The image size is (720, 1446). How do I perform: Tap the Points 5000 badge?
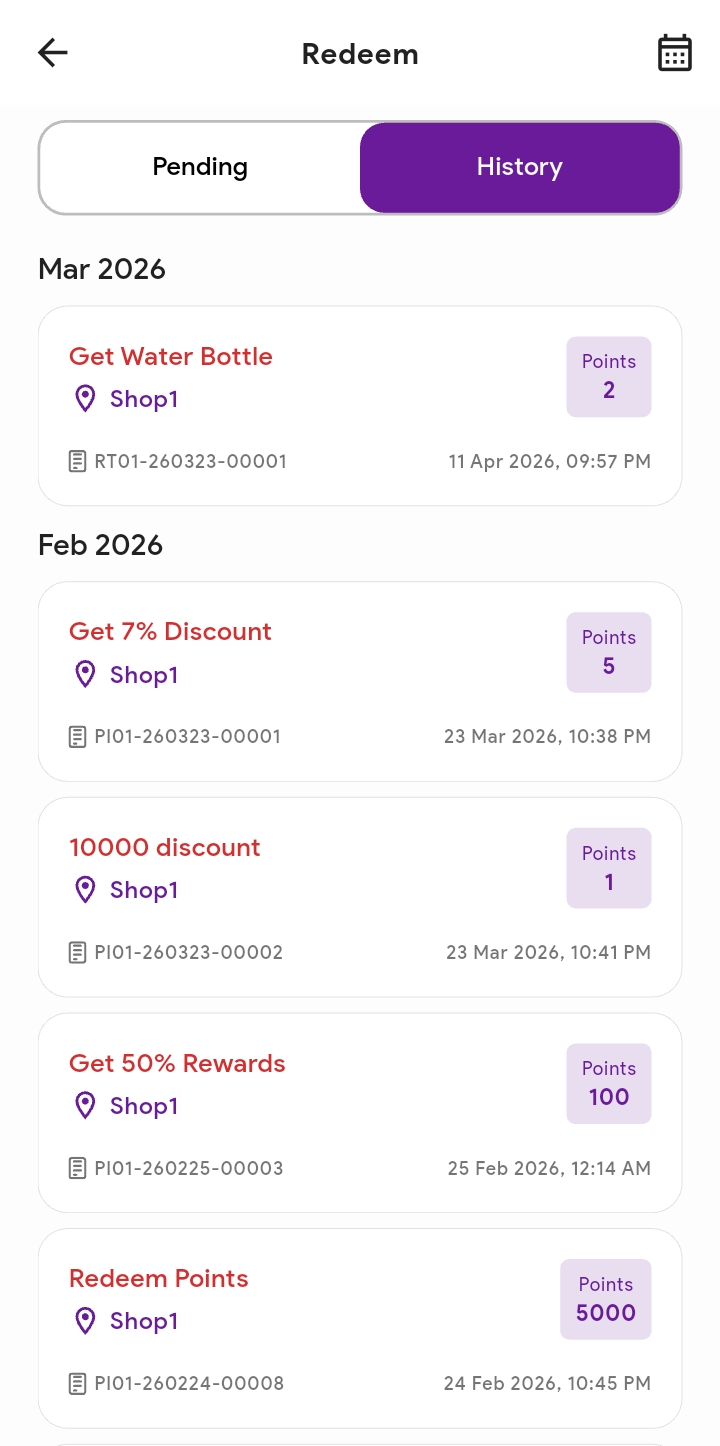(605, 1299)
